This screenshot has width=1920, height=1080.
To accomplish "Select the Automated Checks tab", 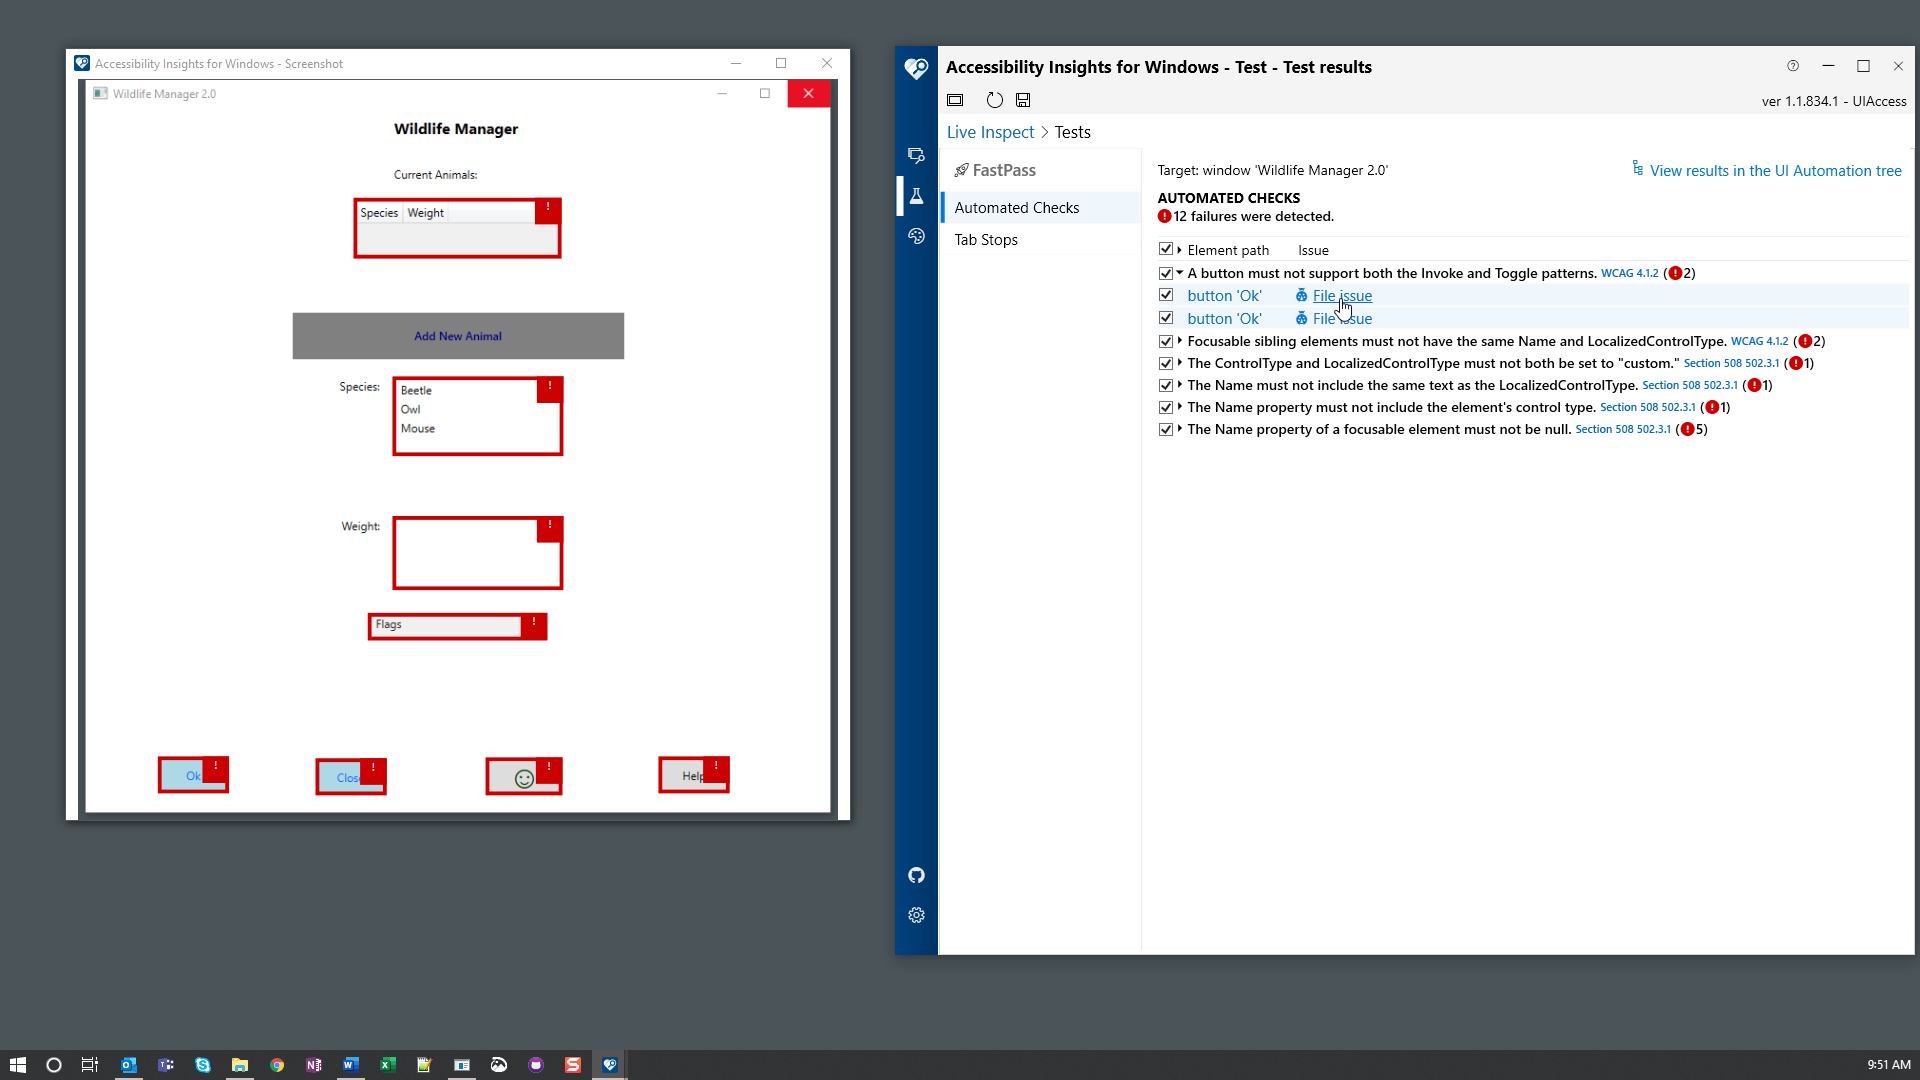I will click(x=1015, y=207).
